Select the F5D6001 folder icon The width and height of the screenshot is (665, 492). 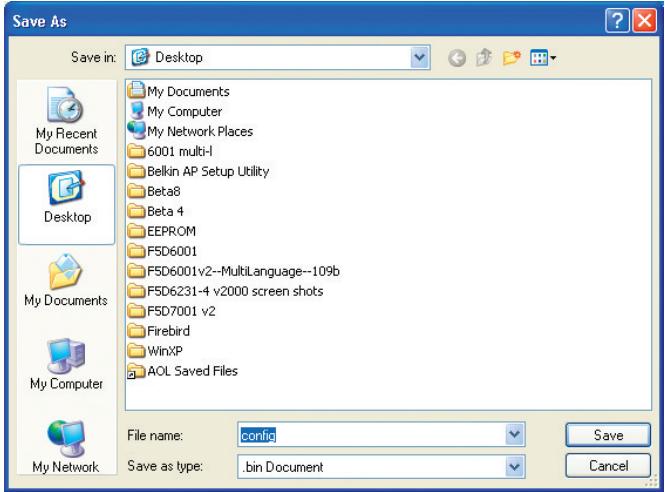[137, 251]
